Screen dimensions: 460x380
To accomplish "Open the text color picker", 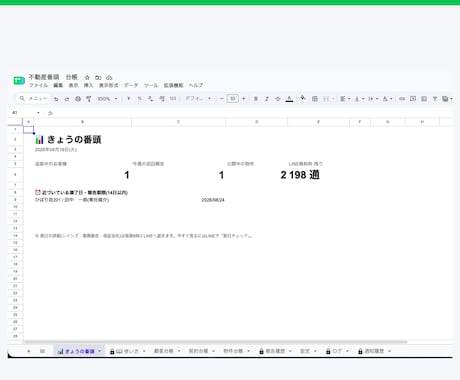I will tap(289, 99).
